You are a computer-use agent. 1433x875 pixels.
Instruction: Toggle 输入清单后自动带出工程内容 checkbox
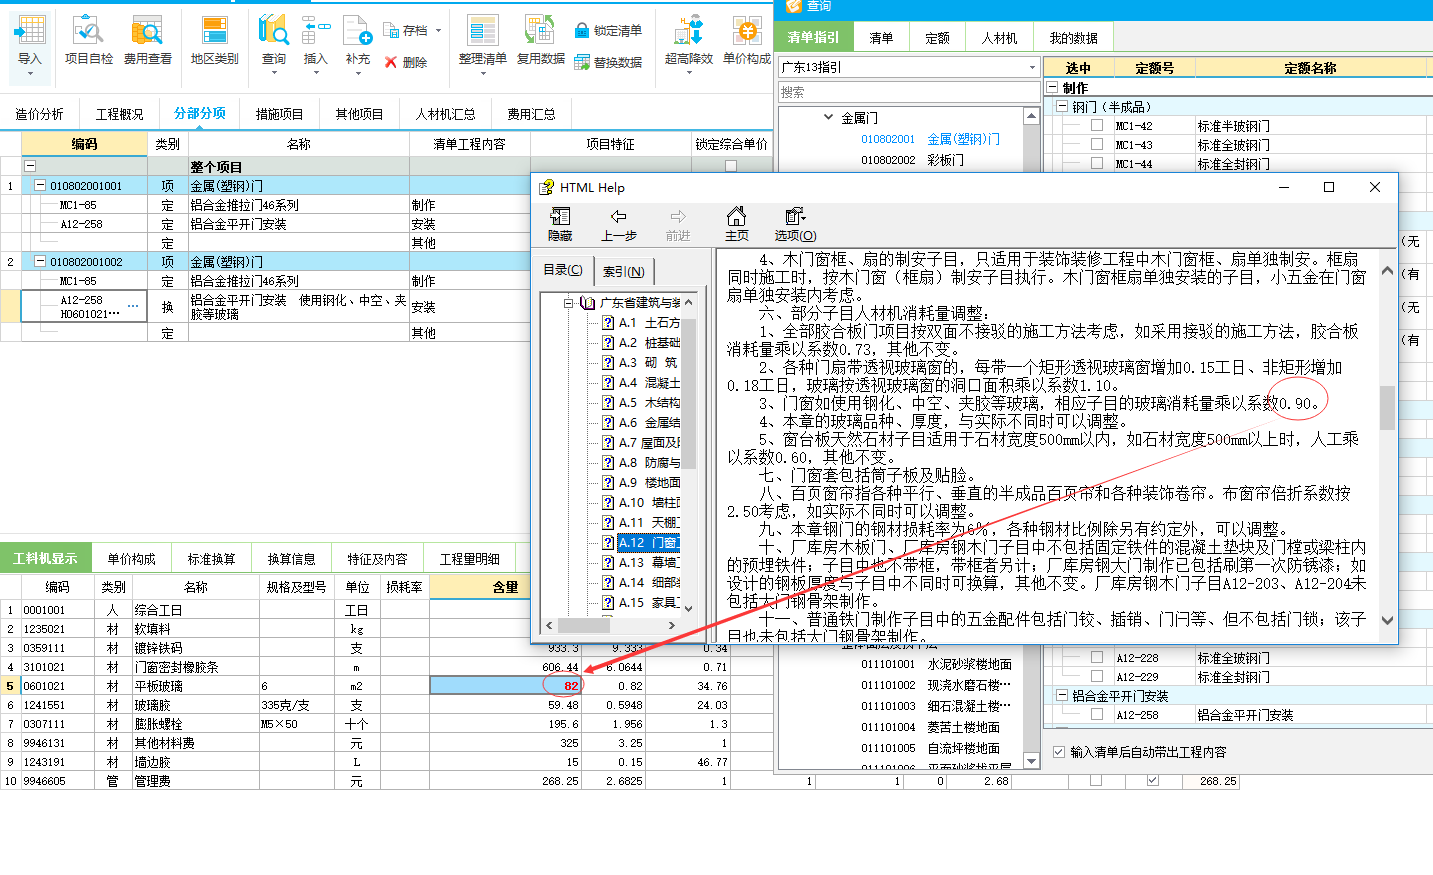pyautogui.click(x=1059, y=752)
